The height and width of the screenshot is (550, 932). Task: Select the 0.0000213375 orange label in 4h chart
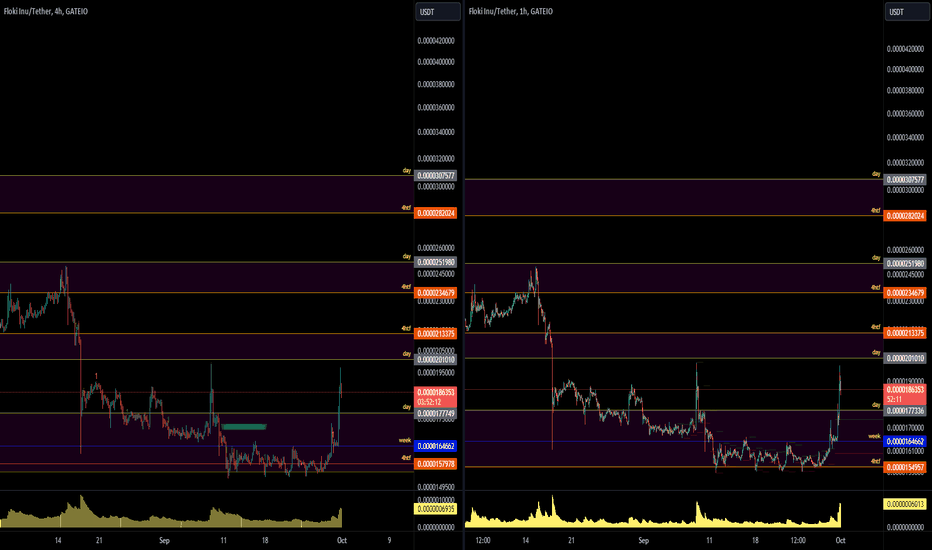point(436,334)
